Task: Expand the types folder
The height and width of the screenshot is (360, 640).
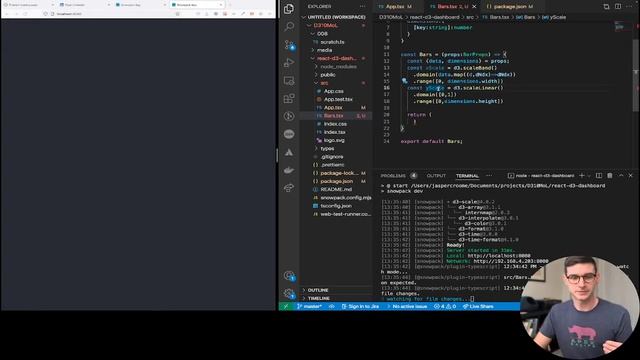Action: tap(336, 149)
